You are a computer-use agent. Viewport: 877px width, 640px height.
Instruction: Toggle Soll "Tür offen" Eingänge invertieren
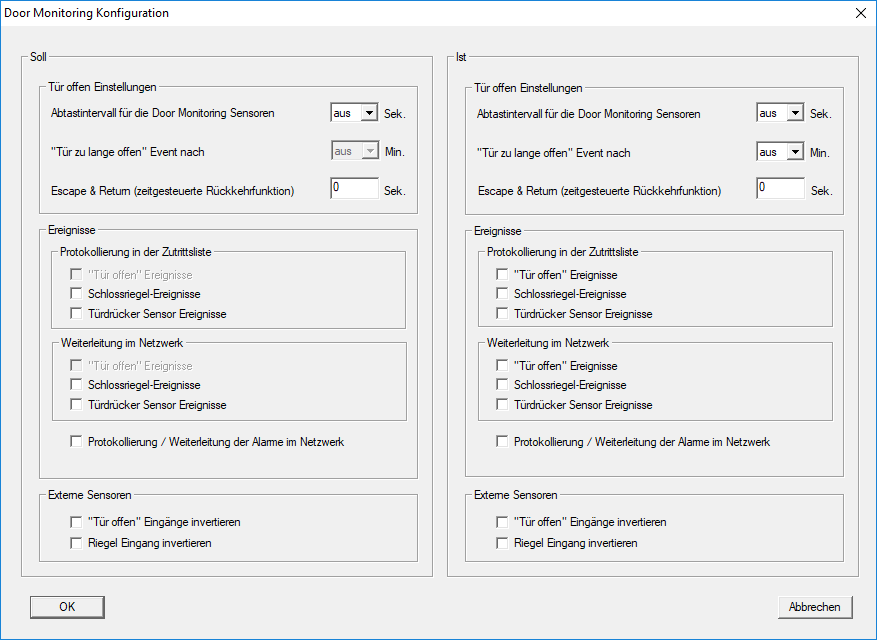[x=76, y=522]
